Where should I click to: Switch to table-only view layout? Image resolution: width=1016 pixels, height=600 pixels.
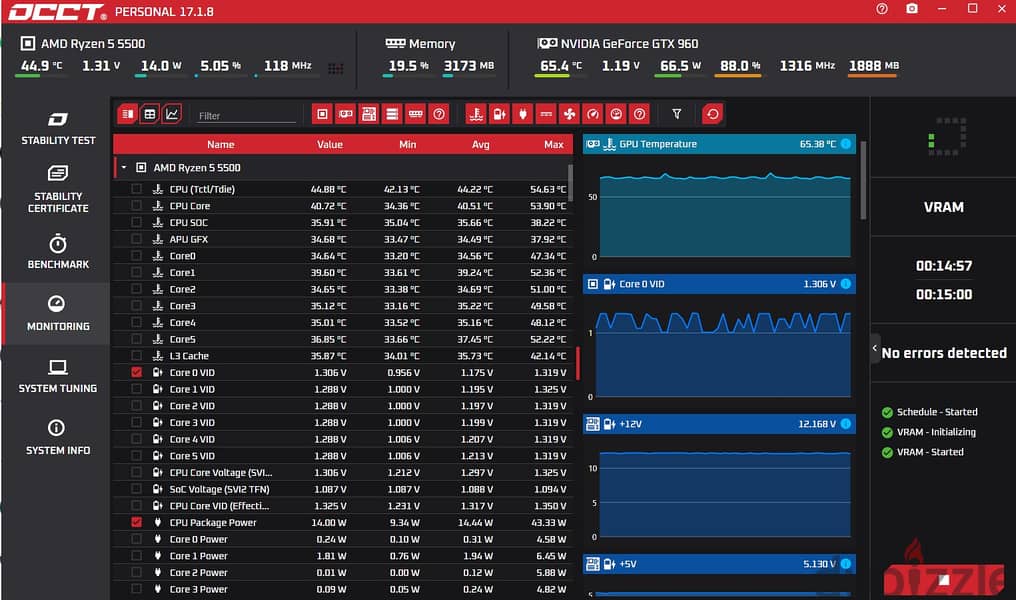(150, 114)
